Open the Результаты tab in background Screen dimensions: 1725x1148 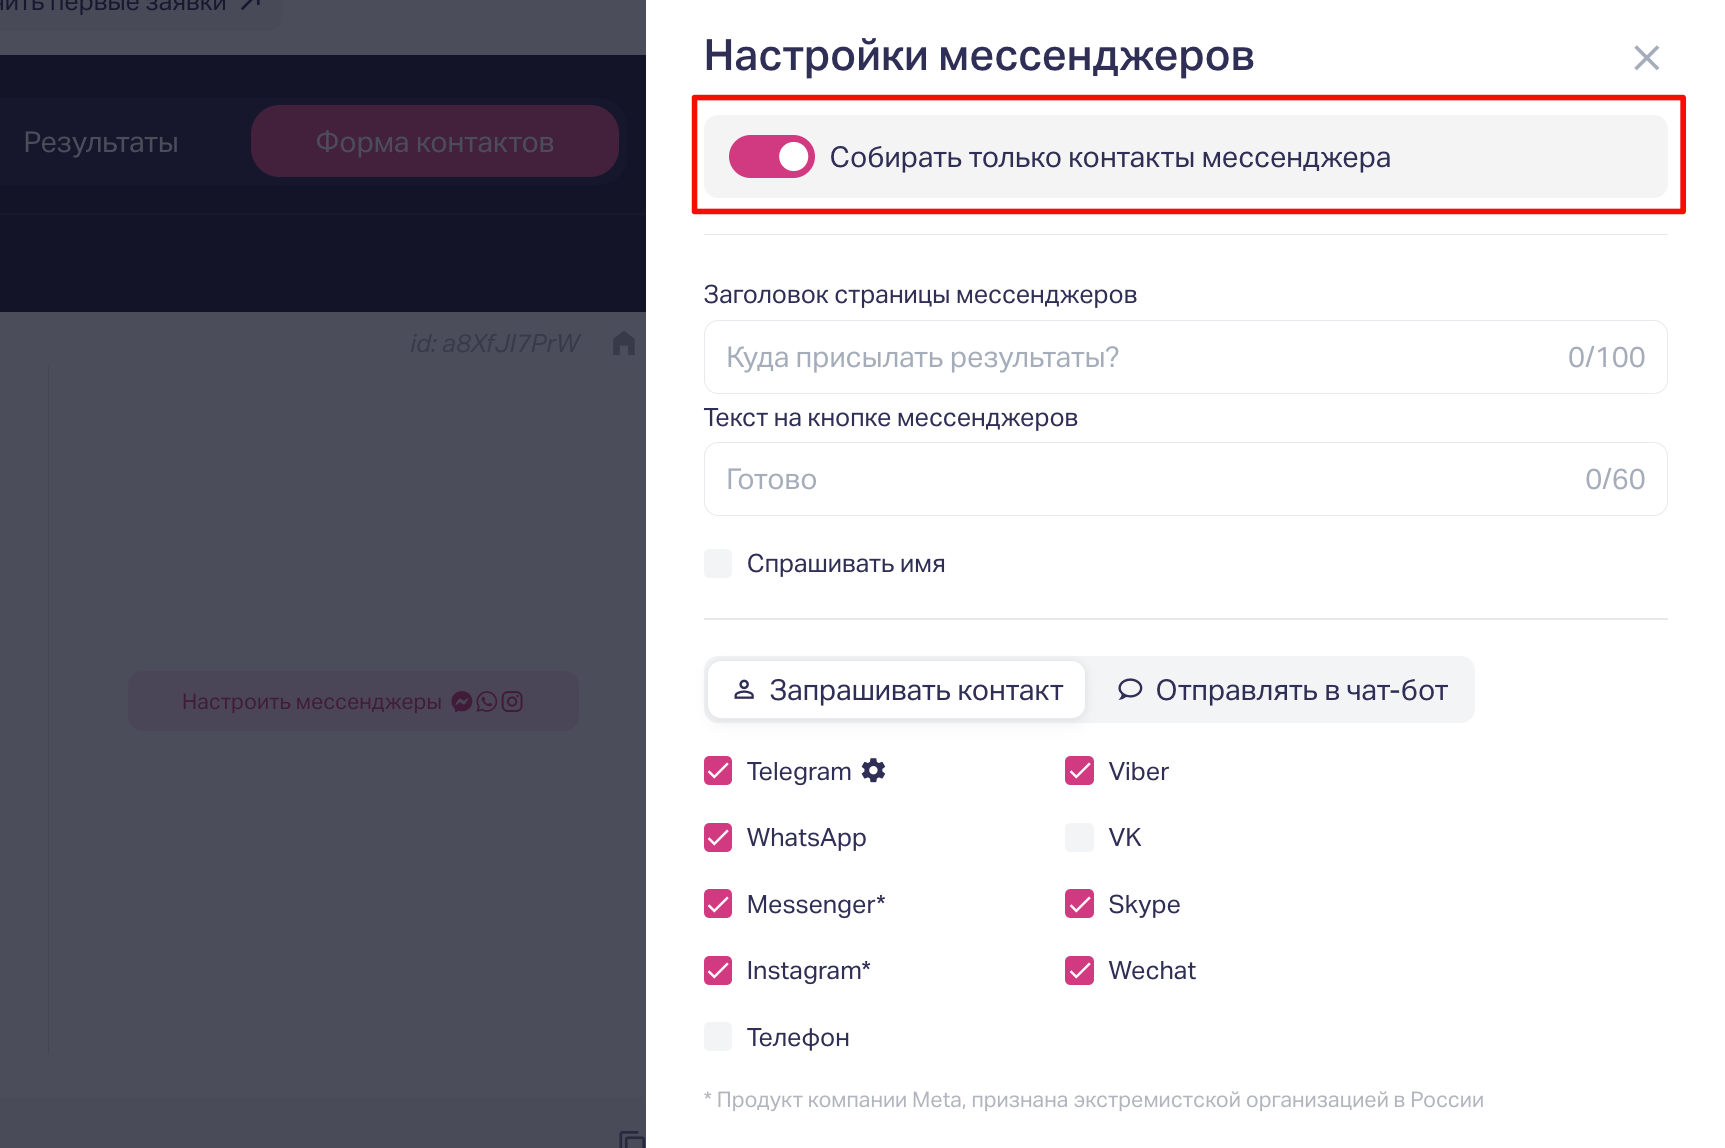[101, 142]
